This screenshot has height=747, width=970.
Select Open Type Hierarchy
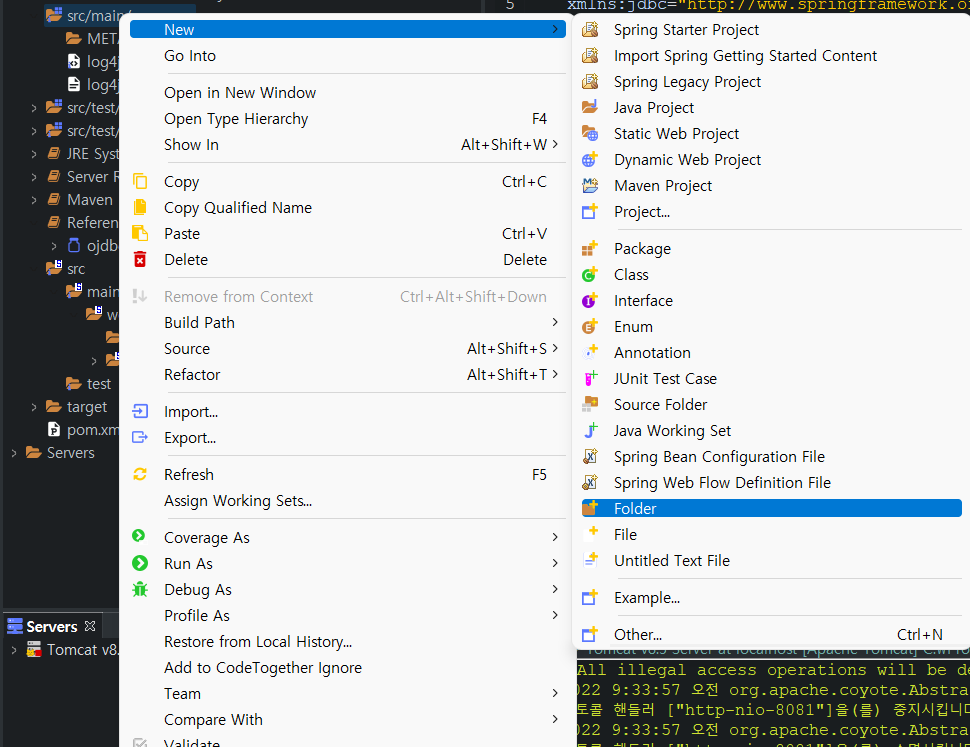coord(236,119)
